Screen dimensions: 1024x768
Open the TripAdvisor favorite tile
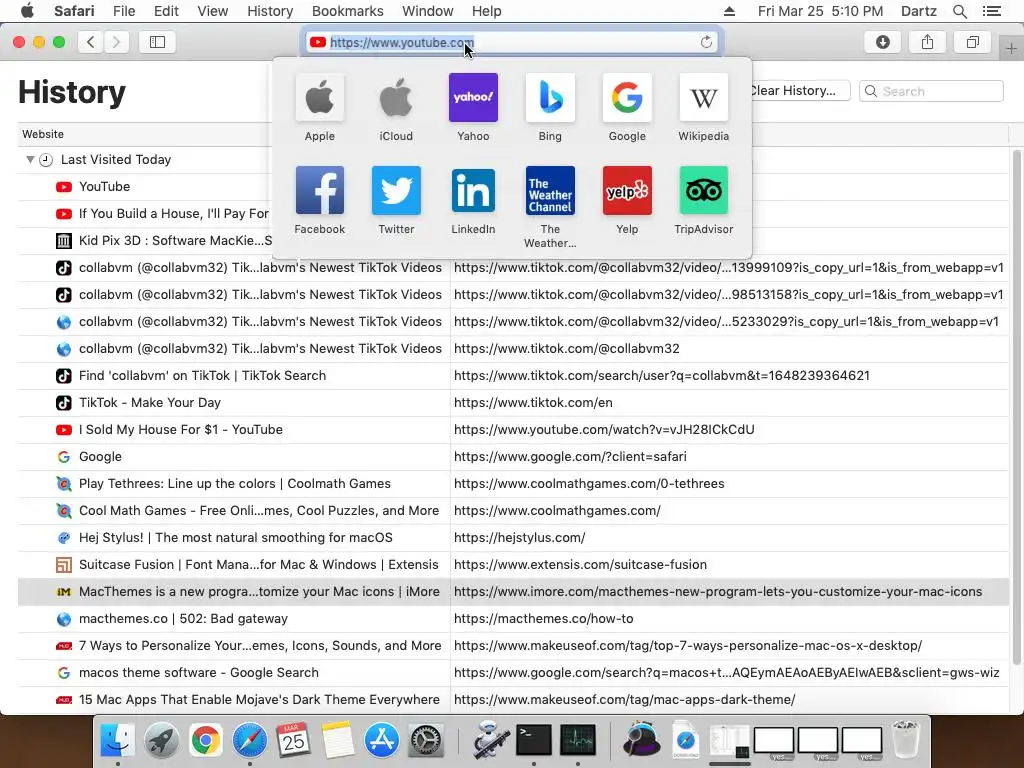click(703, 191)
